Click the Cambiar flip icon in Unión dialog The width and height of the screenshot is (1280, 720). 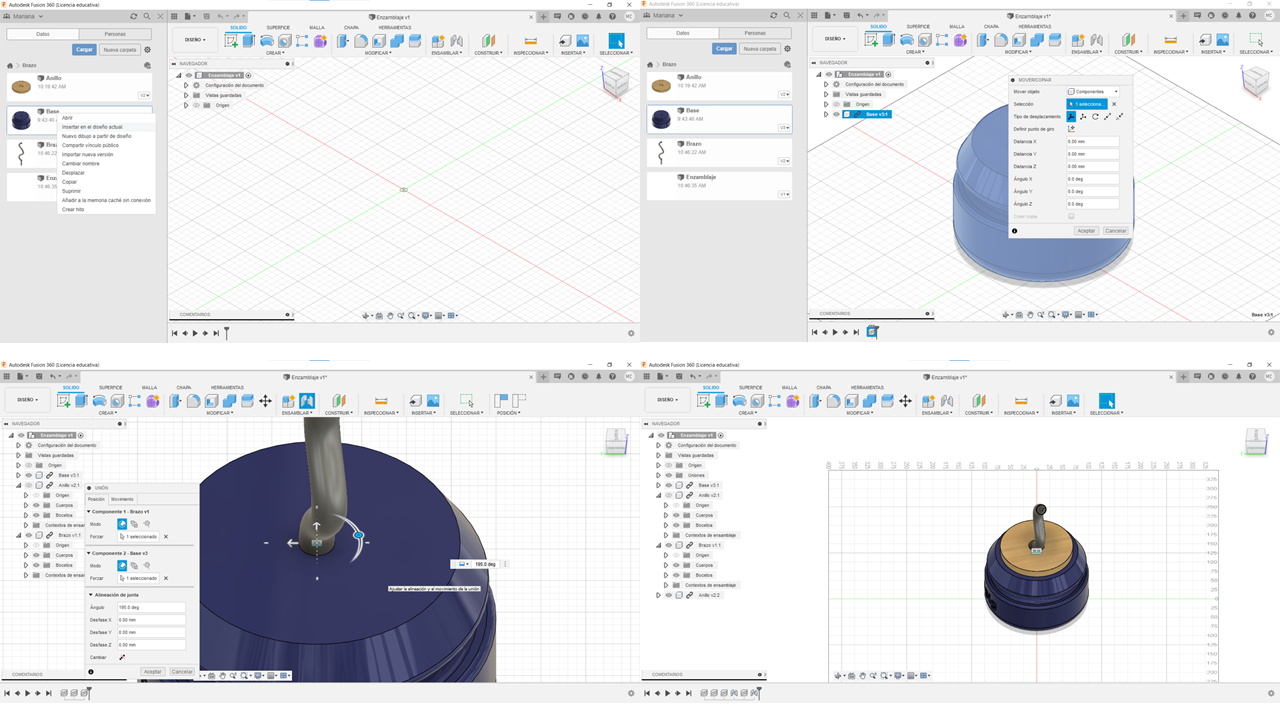pyautogui.click(x=122, y=657)
